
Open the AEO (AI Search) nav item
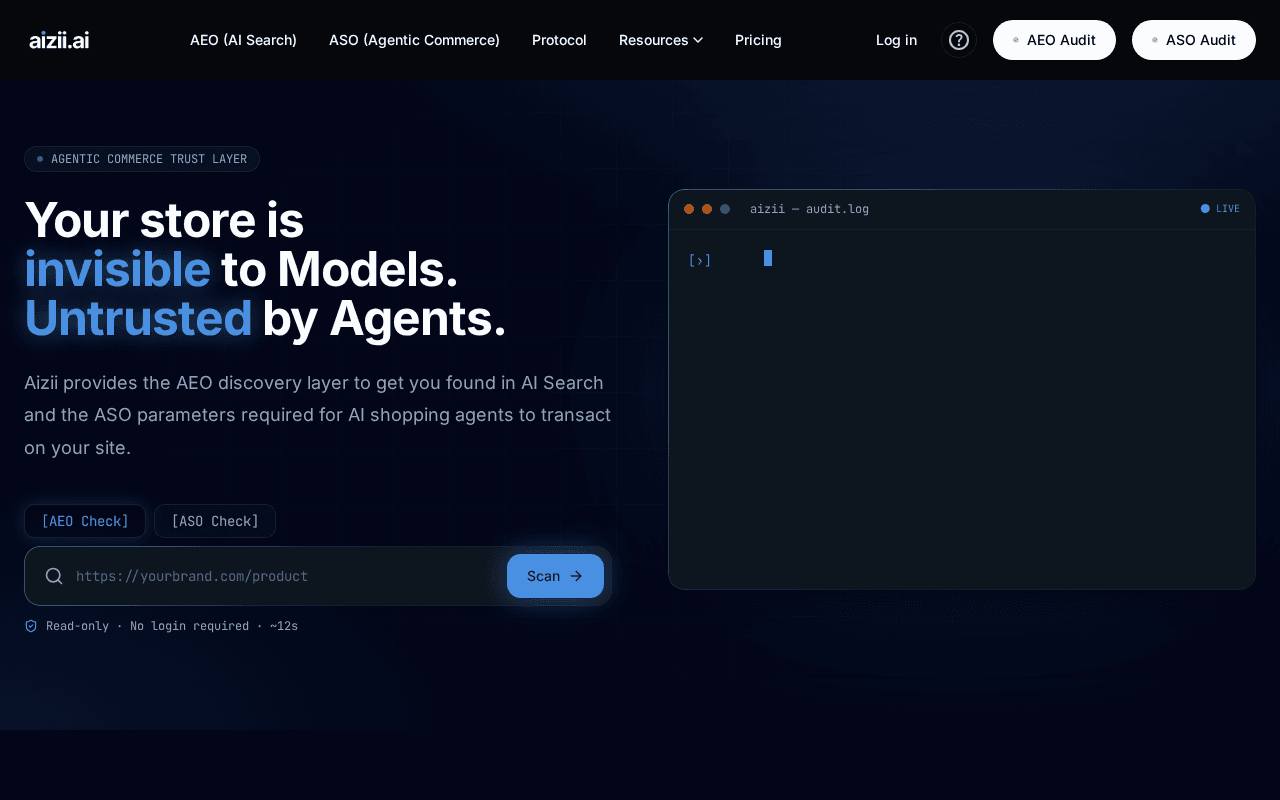pyautogui.click(x=243, y=40)
